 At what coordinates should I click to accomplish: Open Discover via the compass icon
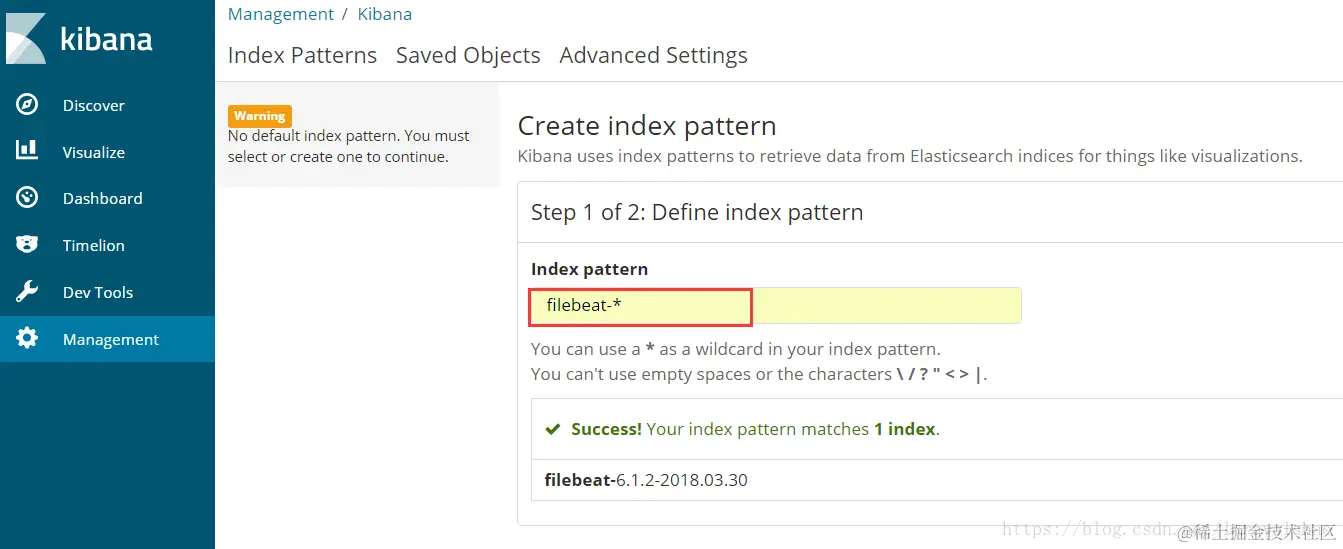(x=27, y=105)
